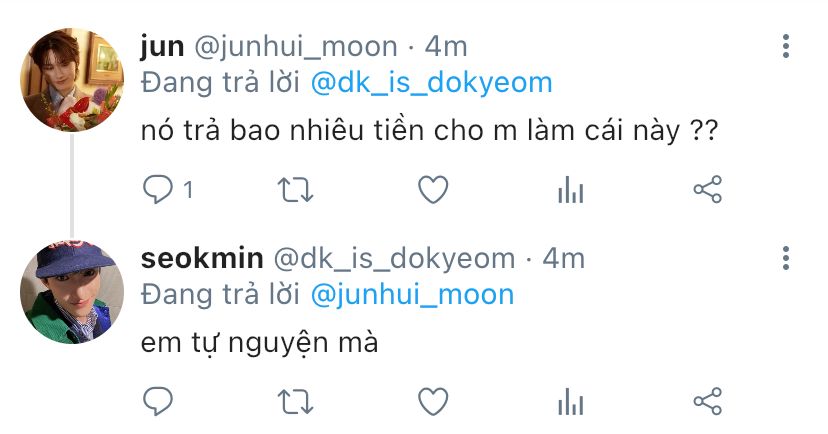828x434 pixels.
Task: Share seokmin's reply
Action: [708, 401]
